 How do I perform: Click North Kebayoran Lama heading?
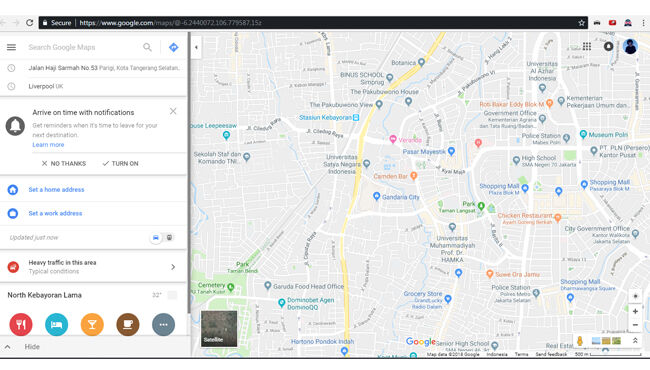point(44,295)
